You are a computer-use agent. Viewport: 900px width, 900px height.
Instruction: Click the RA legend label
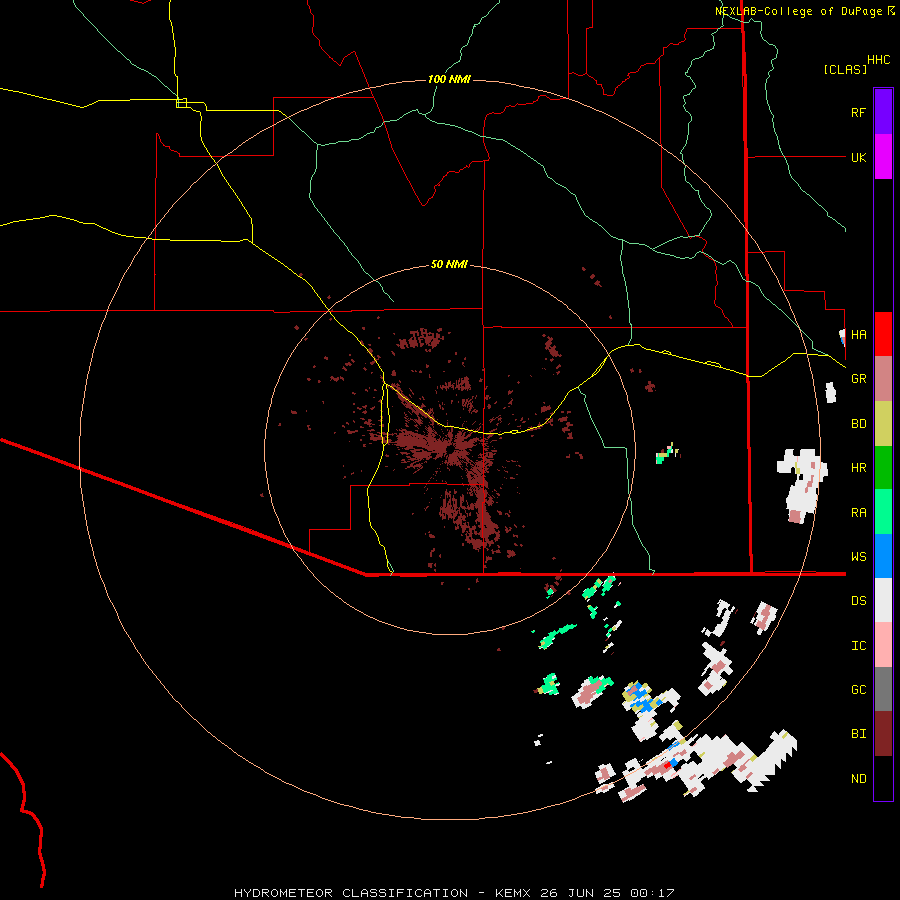pyautogui.click(x=858, y=513)
